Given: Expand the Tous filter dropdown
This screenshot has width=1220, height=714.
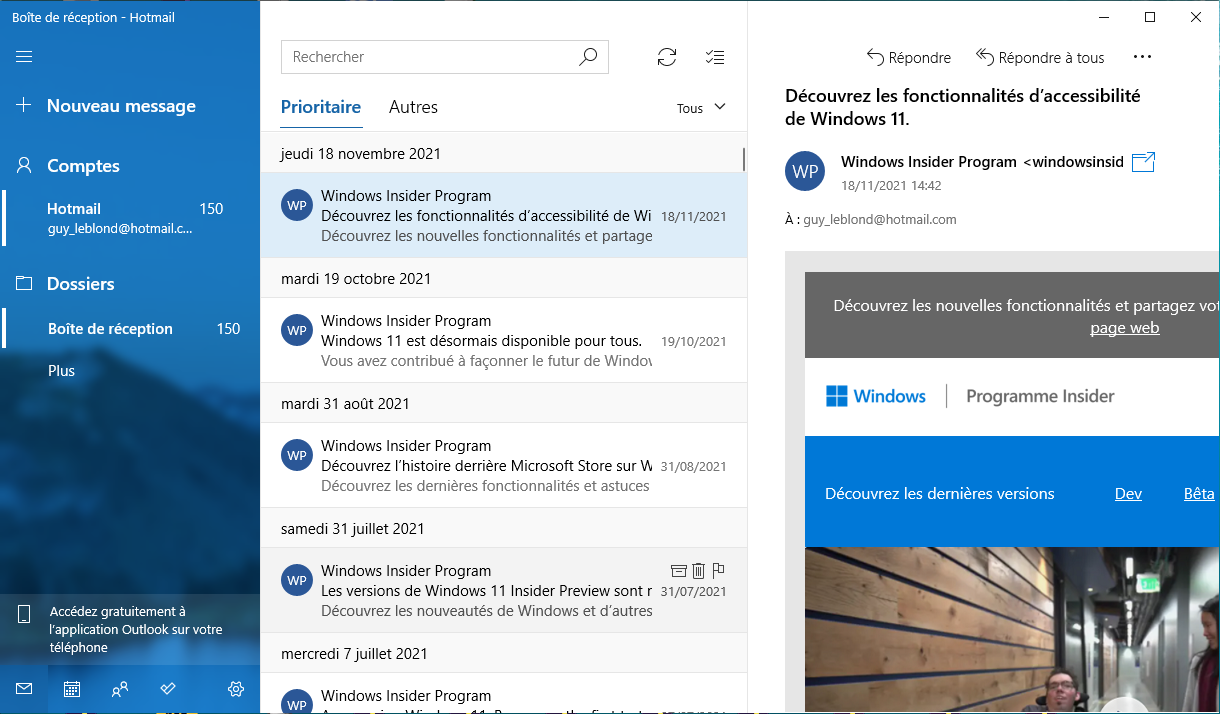Looking at the screenshot, I should coord(701,108).
